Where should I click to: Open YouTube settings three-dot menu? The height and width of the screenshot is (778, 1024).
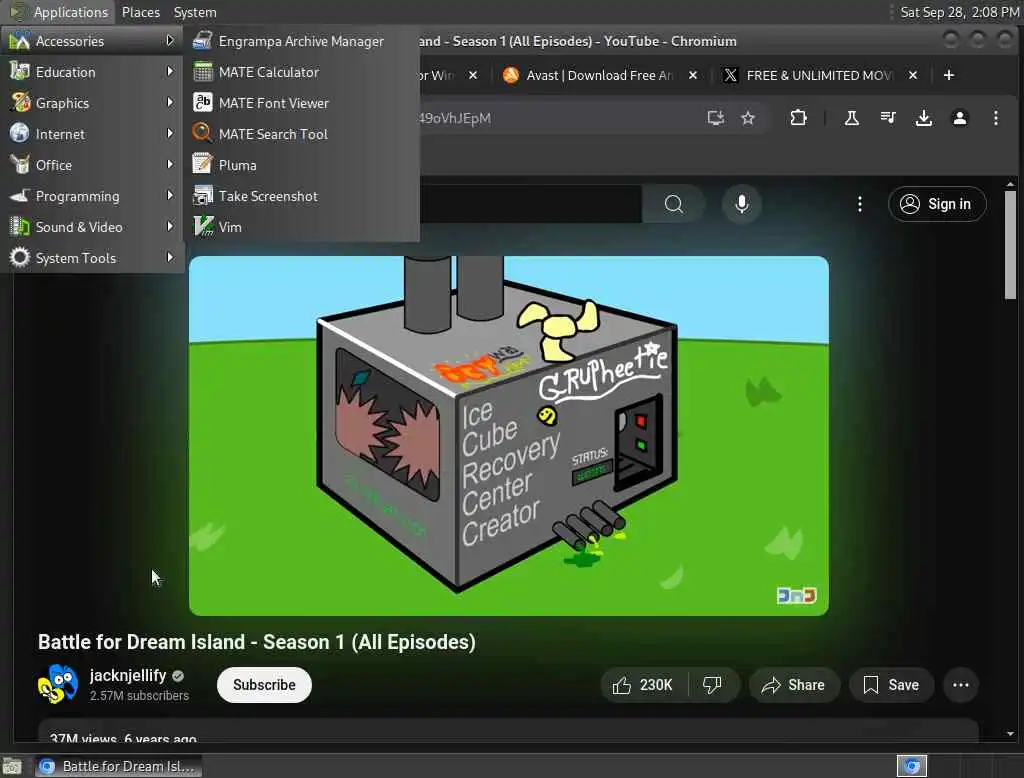[859, 204]
